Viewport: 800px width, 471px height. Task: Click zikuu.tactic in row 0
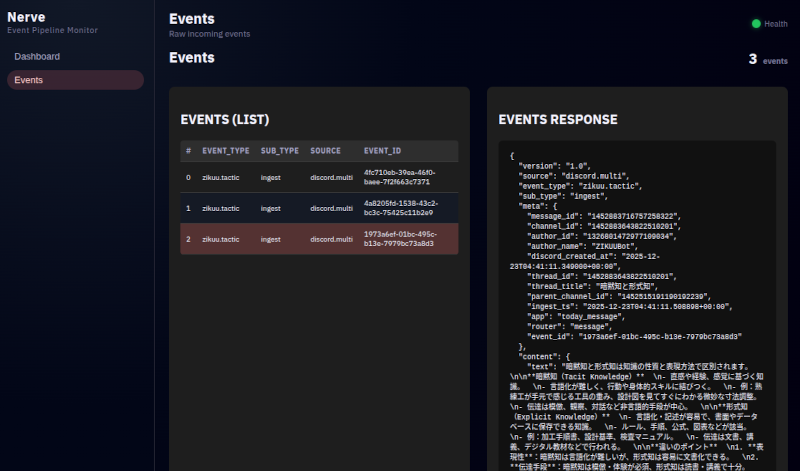[221, 178]
